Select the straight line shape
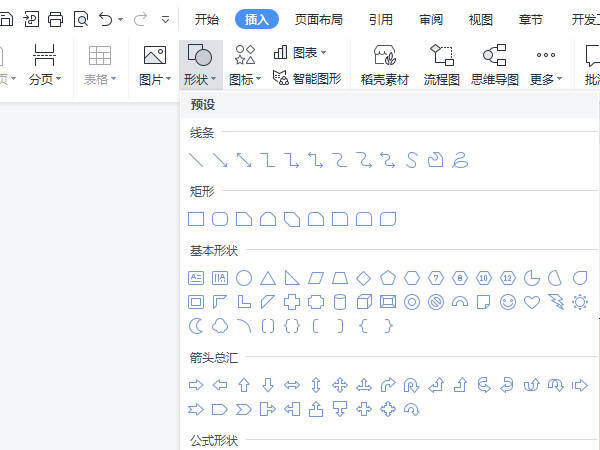 coord(196,160)
